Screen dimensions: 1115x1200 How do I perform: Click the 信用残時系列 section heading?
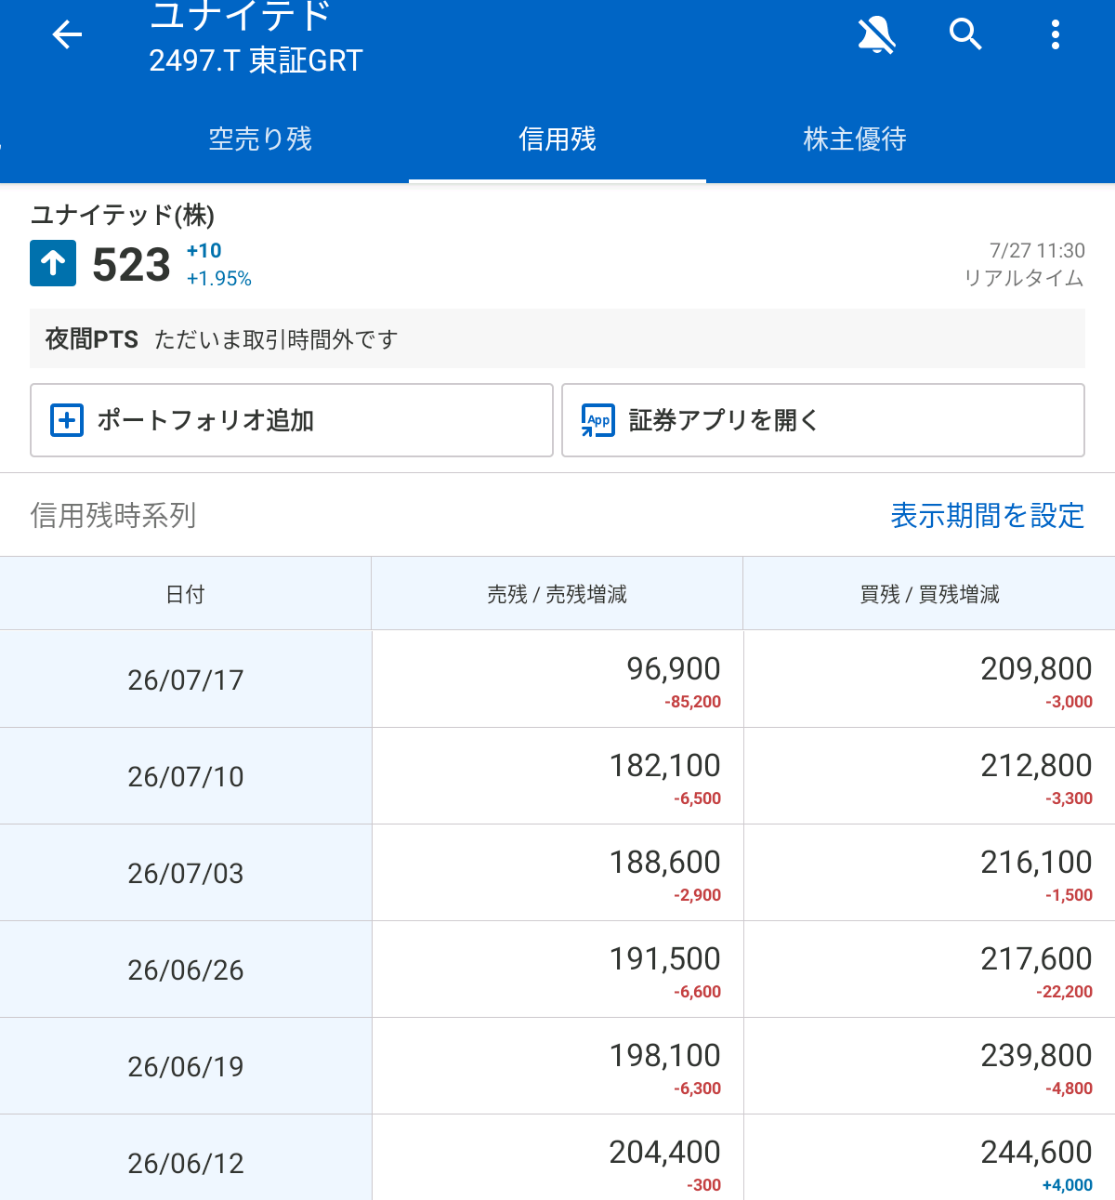click(113, 516)
